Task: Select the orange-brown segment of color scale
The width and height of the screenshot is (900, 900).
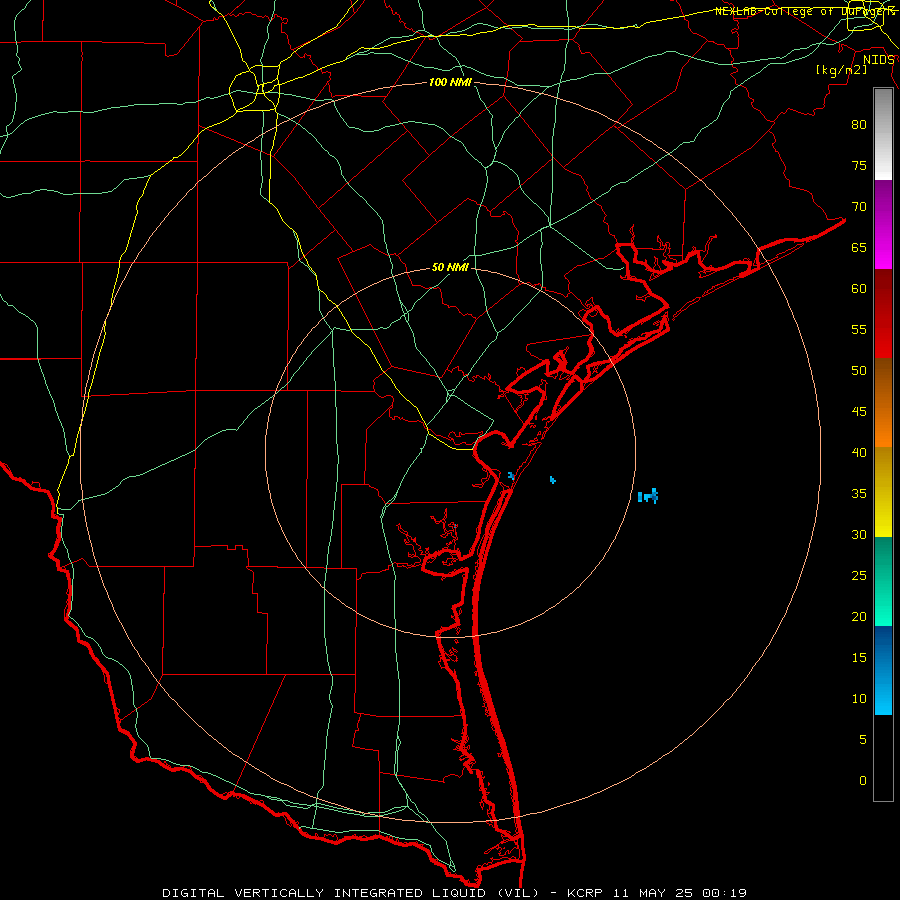Action: click(x=883, y=403)
